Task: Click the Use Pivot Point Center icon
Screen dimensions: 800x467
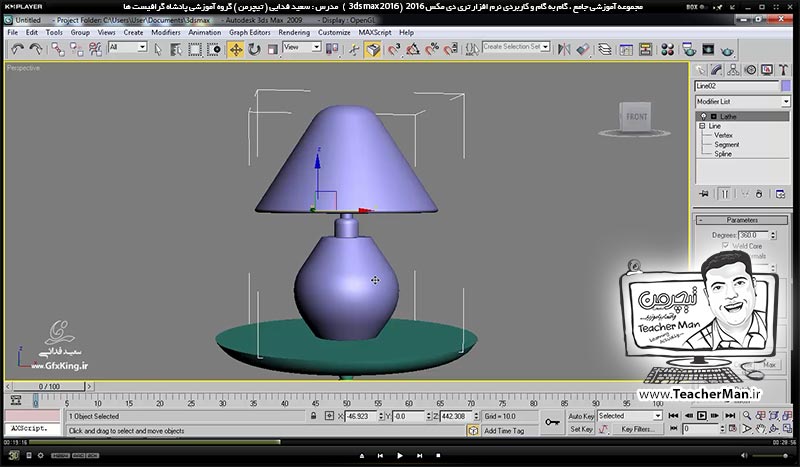Action: (x=332, y=50)
